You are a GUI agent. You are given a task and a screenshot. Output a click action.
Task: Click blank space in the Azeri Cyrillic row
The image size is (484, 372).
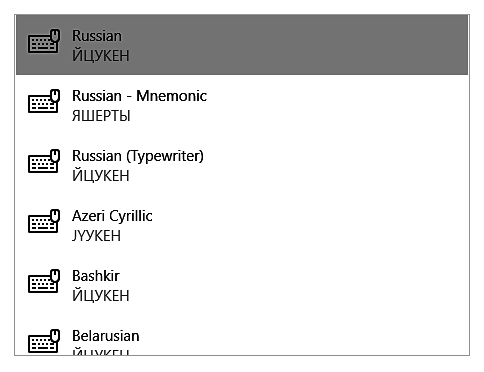[x=310, y=225]
